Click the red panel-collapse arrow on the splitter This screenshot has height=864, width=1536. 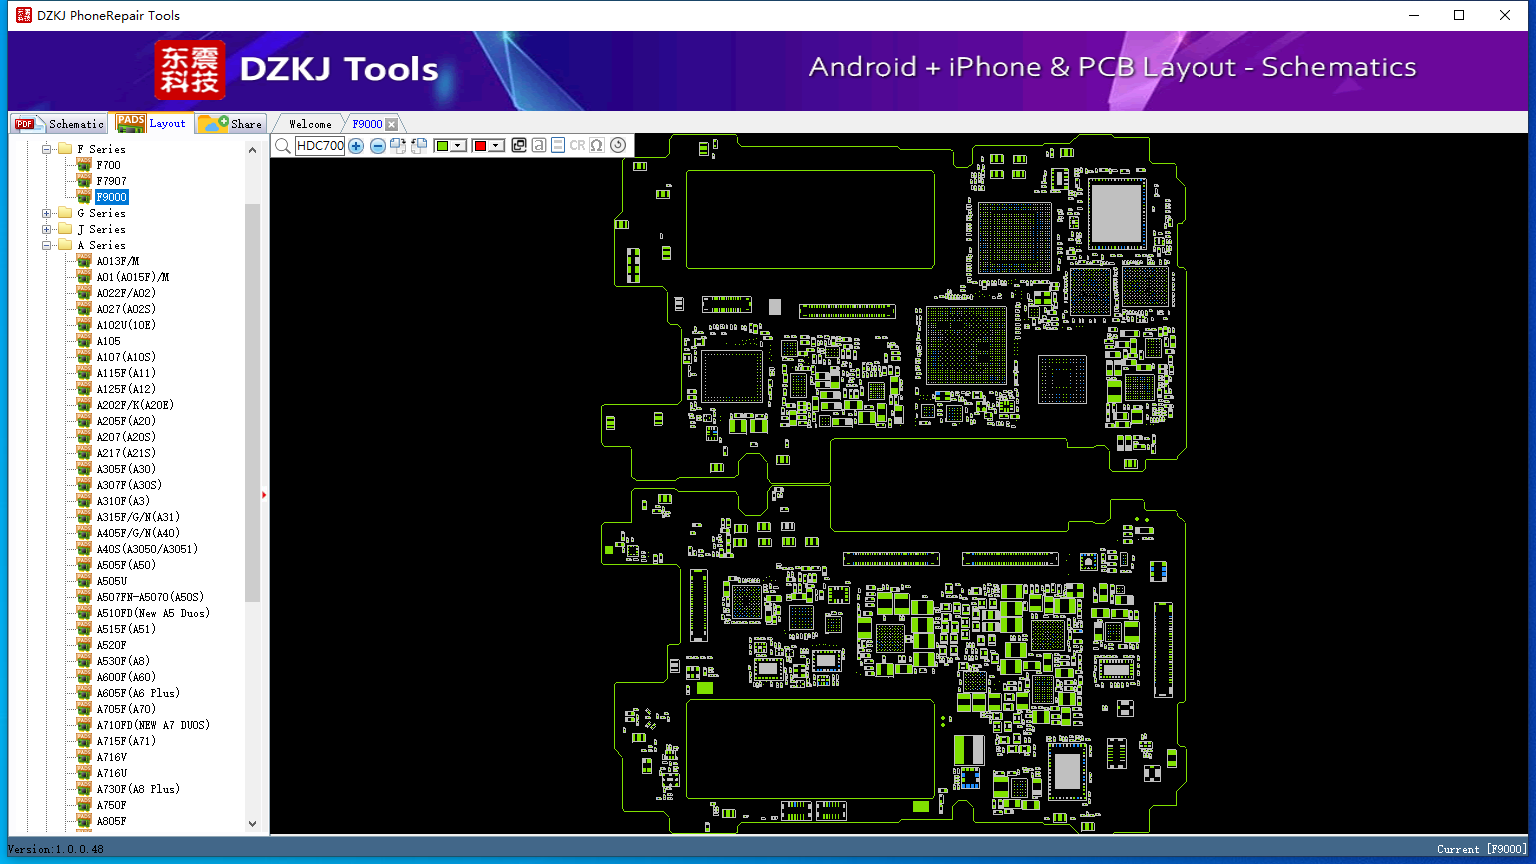coord(264,494)
